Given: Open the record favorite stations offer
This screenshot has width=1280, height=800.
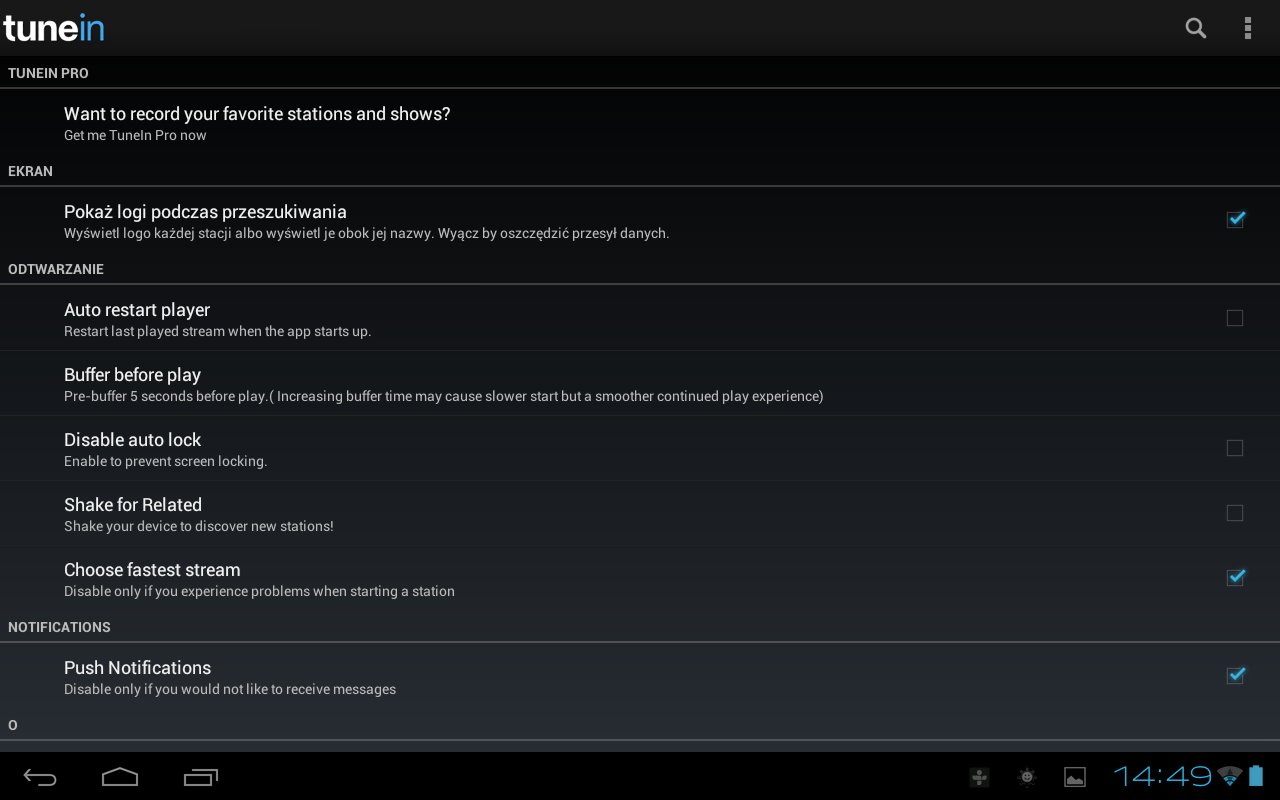Looking at the screenshot, I should coord(257,114).
